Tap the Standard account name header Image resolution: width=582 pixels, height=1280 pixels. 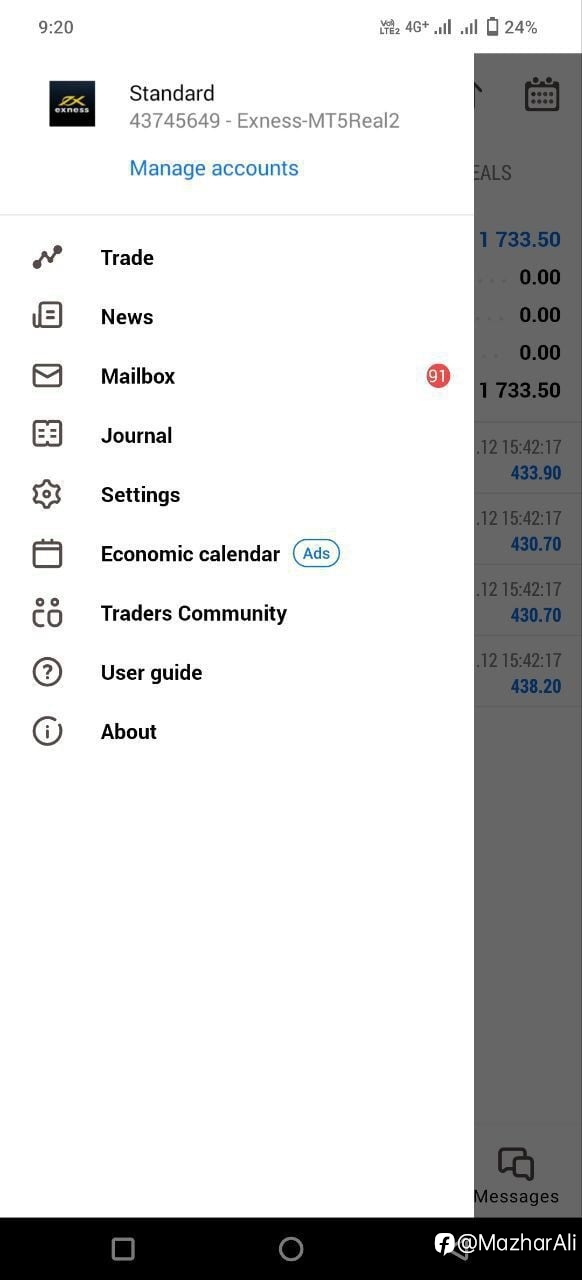[172, 93]
